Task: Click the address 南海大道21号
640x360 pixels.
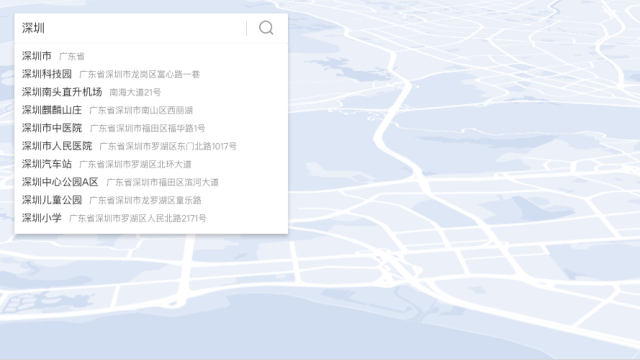Action: [135, 92]
